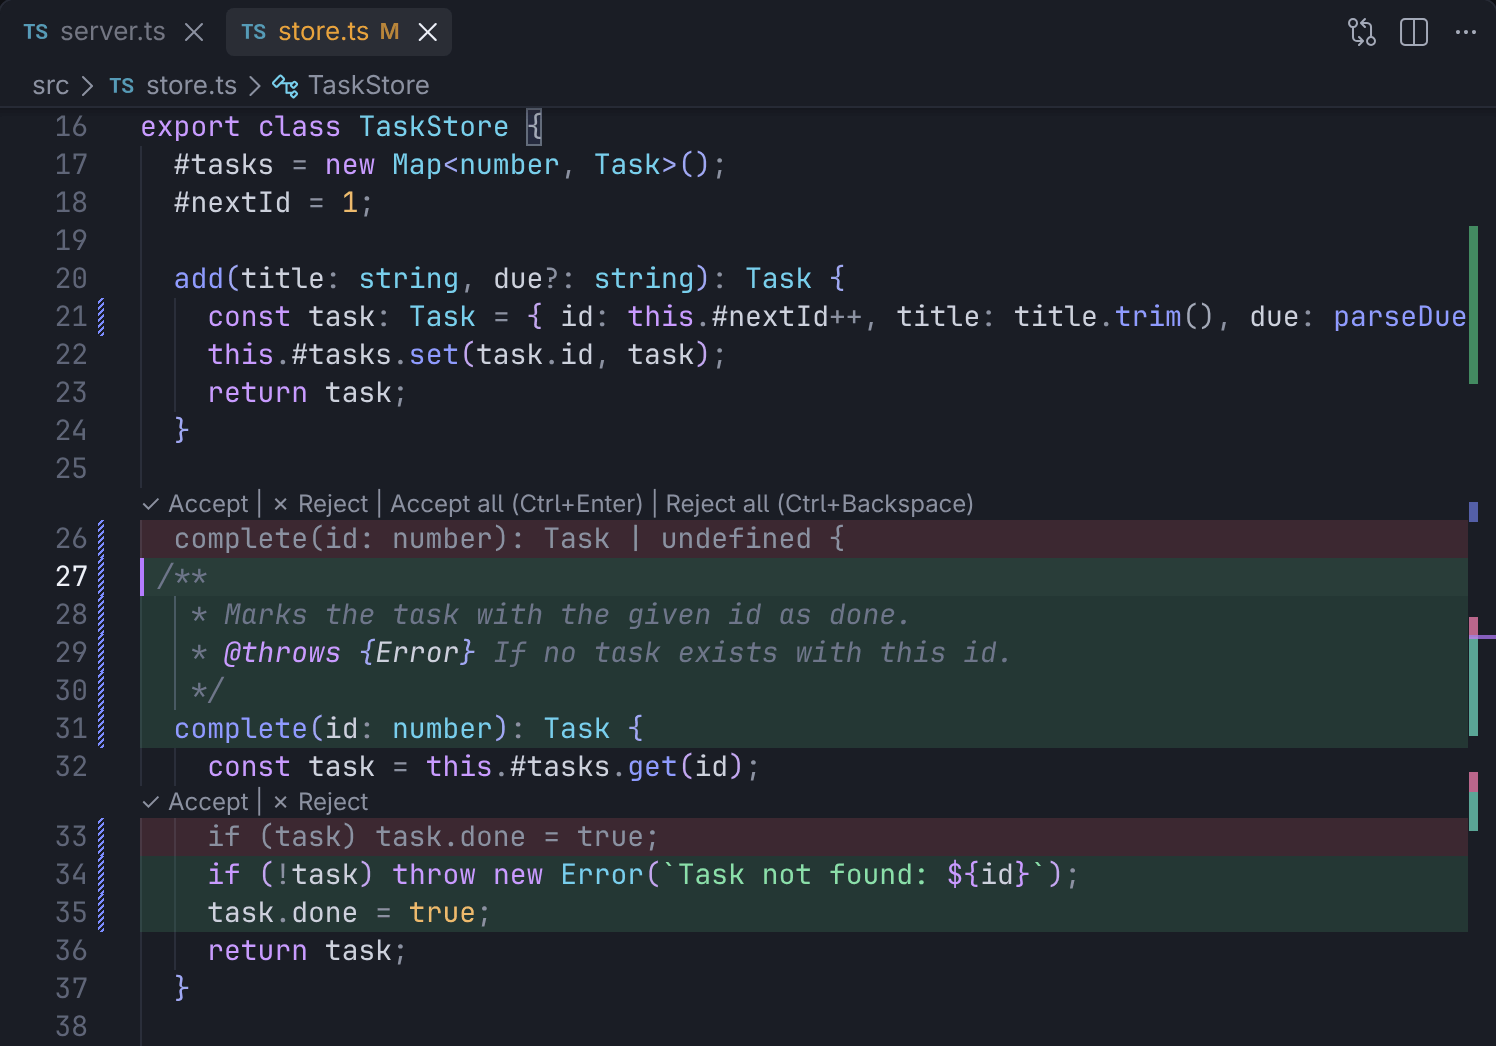
Task: Reject the complete signature change
Action: (321, 504)
